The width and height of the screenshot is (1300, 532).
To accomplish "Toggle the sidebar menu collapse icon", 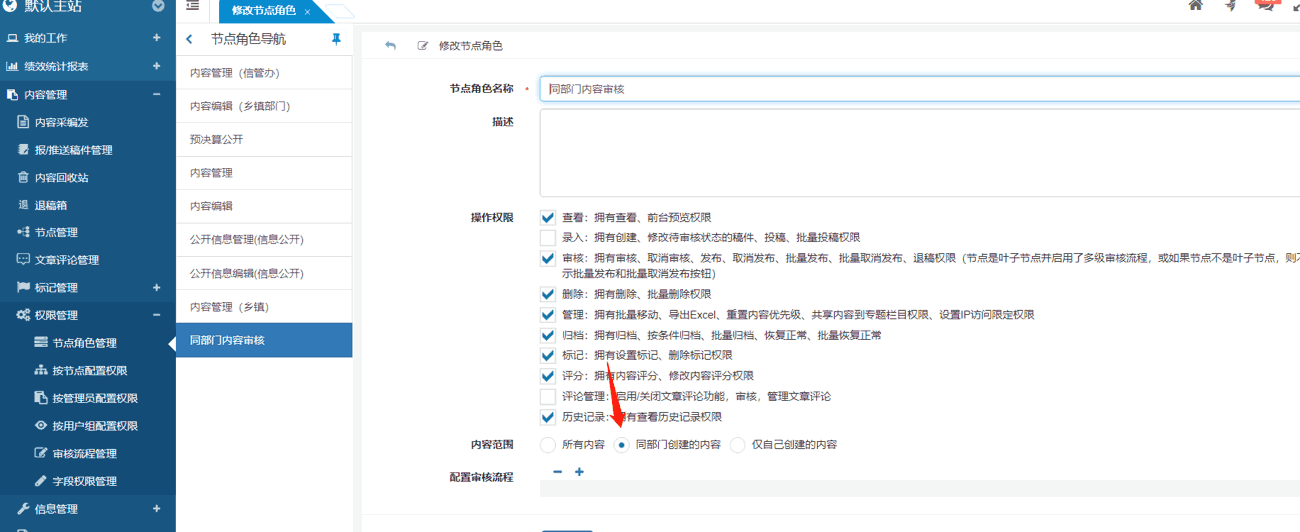I will [193, 7].
